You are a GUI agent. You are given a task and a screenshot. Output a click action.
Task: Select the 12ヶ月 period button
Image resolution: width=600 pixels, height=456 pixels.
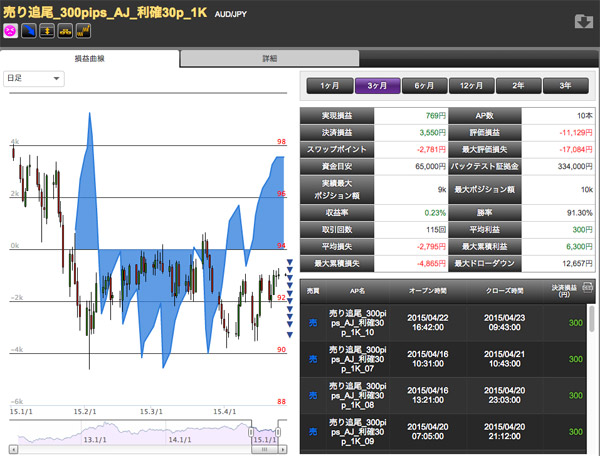click(472, 86)
